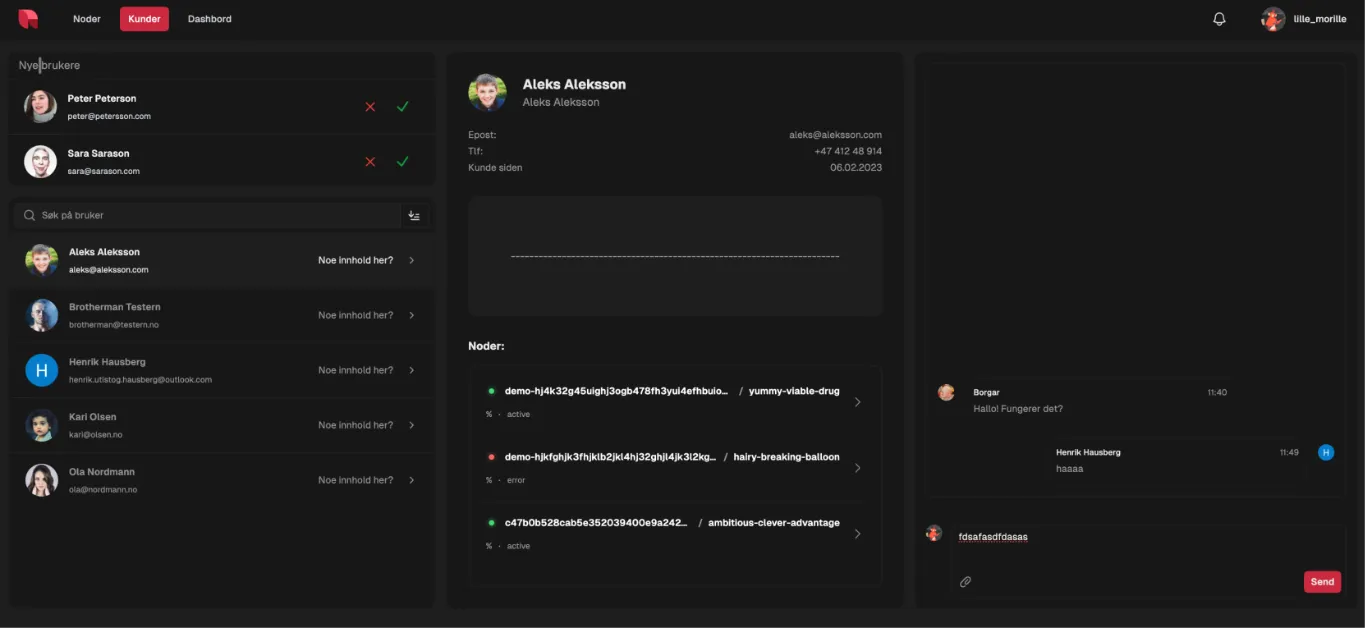Click node name yummy-viable-drug

[794, 391]
